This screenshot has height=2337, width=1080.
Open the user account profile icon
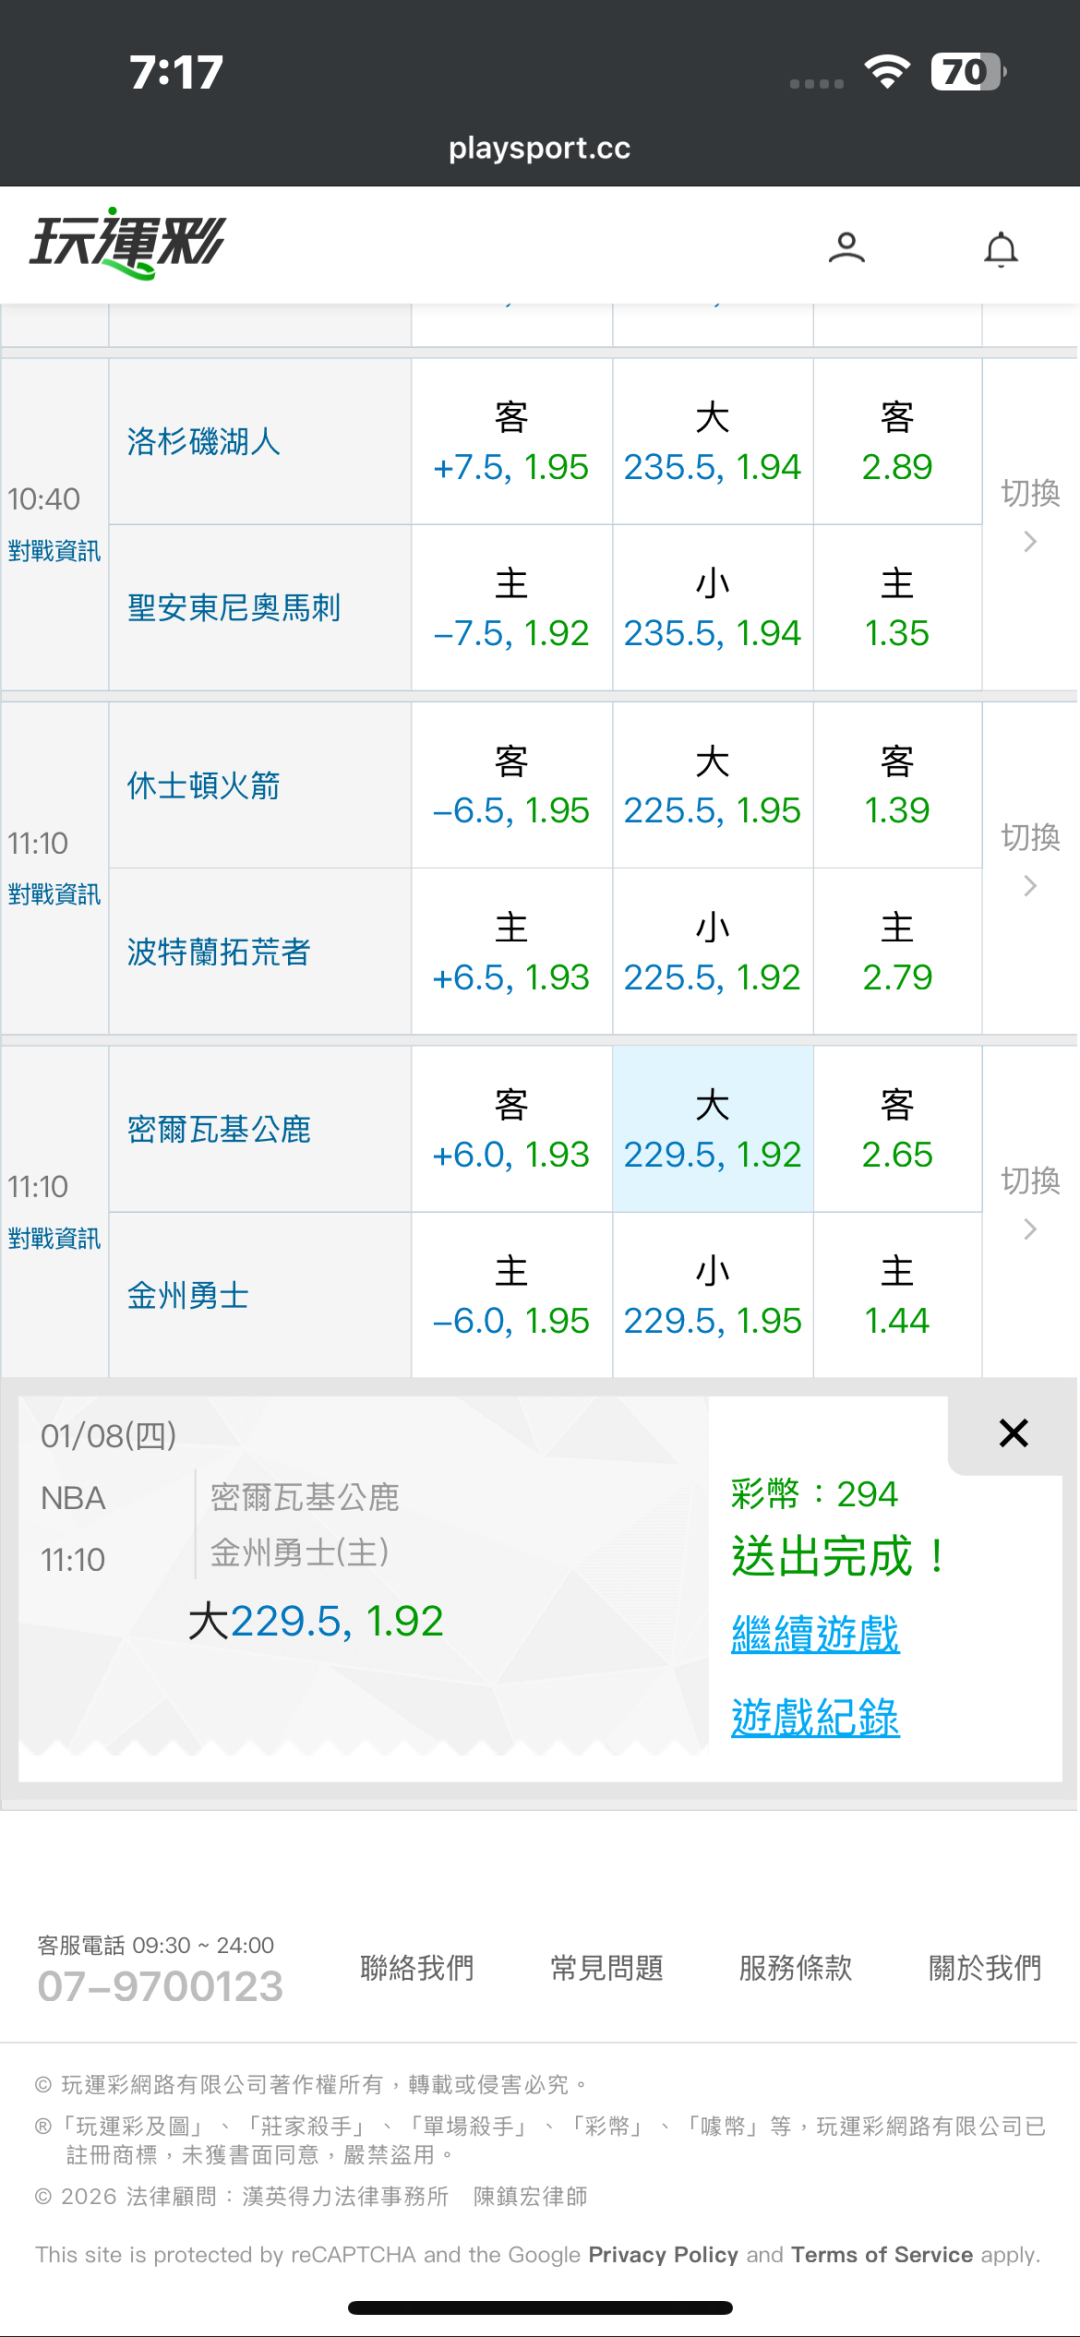846,247
